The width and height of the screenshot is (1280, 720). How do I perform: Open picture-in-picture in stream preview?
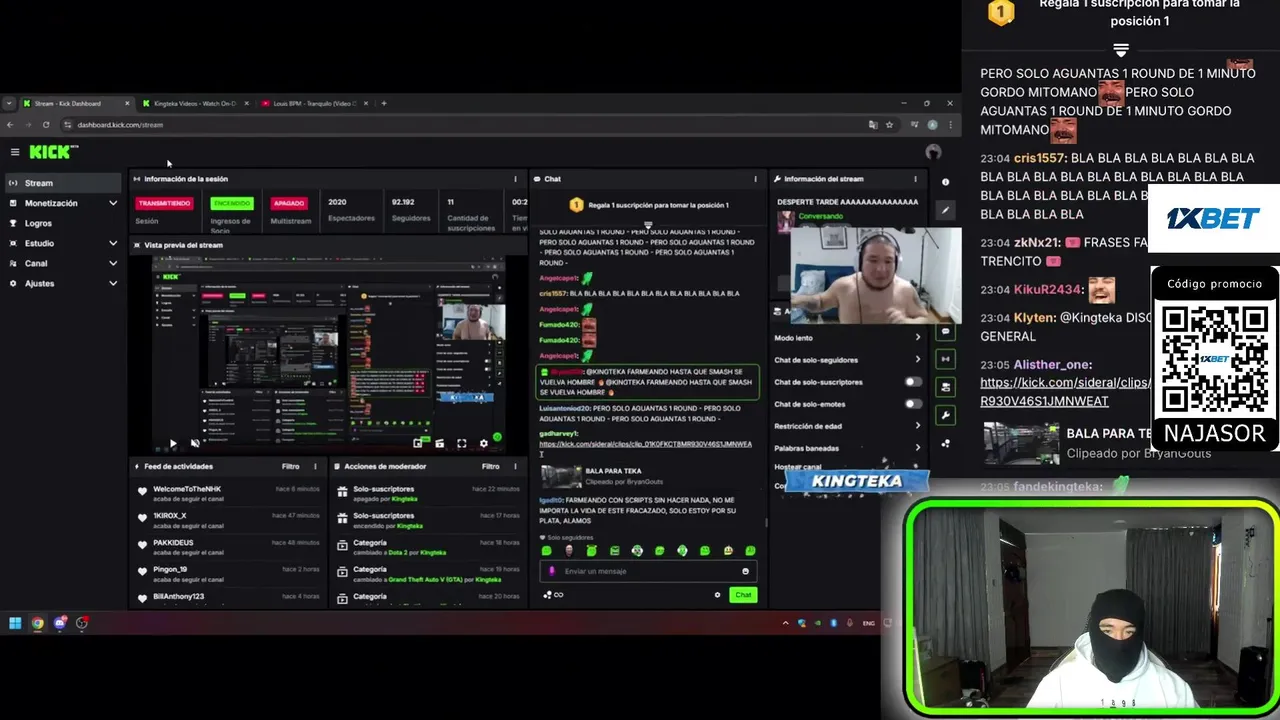418,443
